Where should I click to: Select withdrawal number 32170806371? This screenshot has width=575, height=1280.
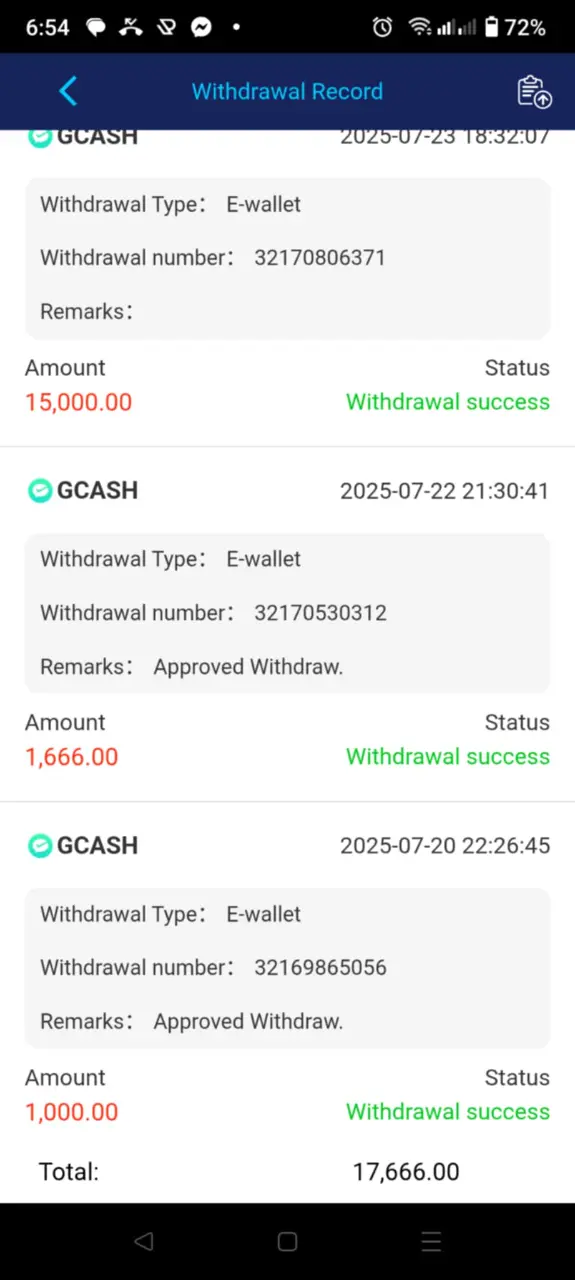coord(320,258)
